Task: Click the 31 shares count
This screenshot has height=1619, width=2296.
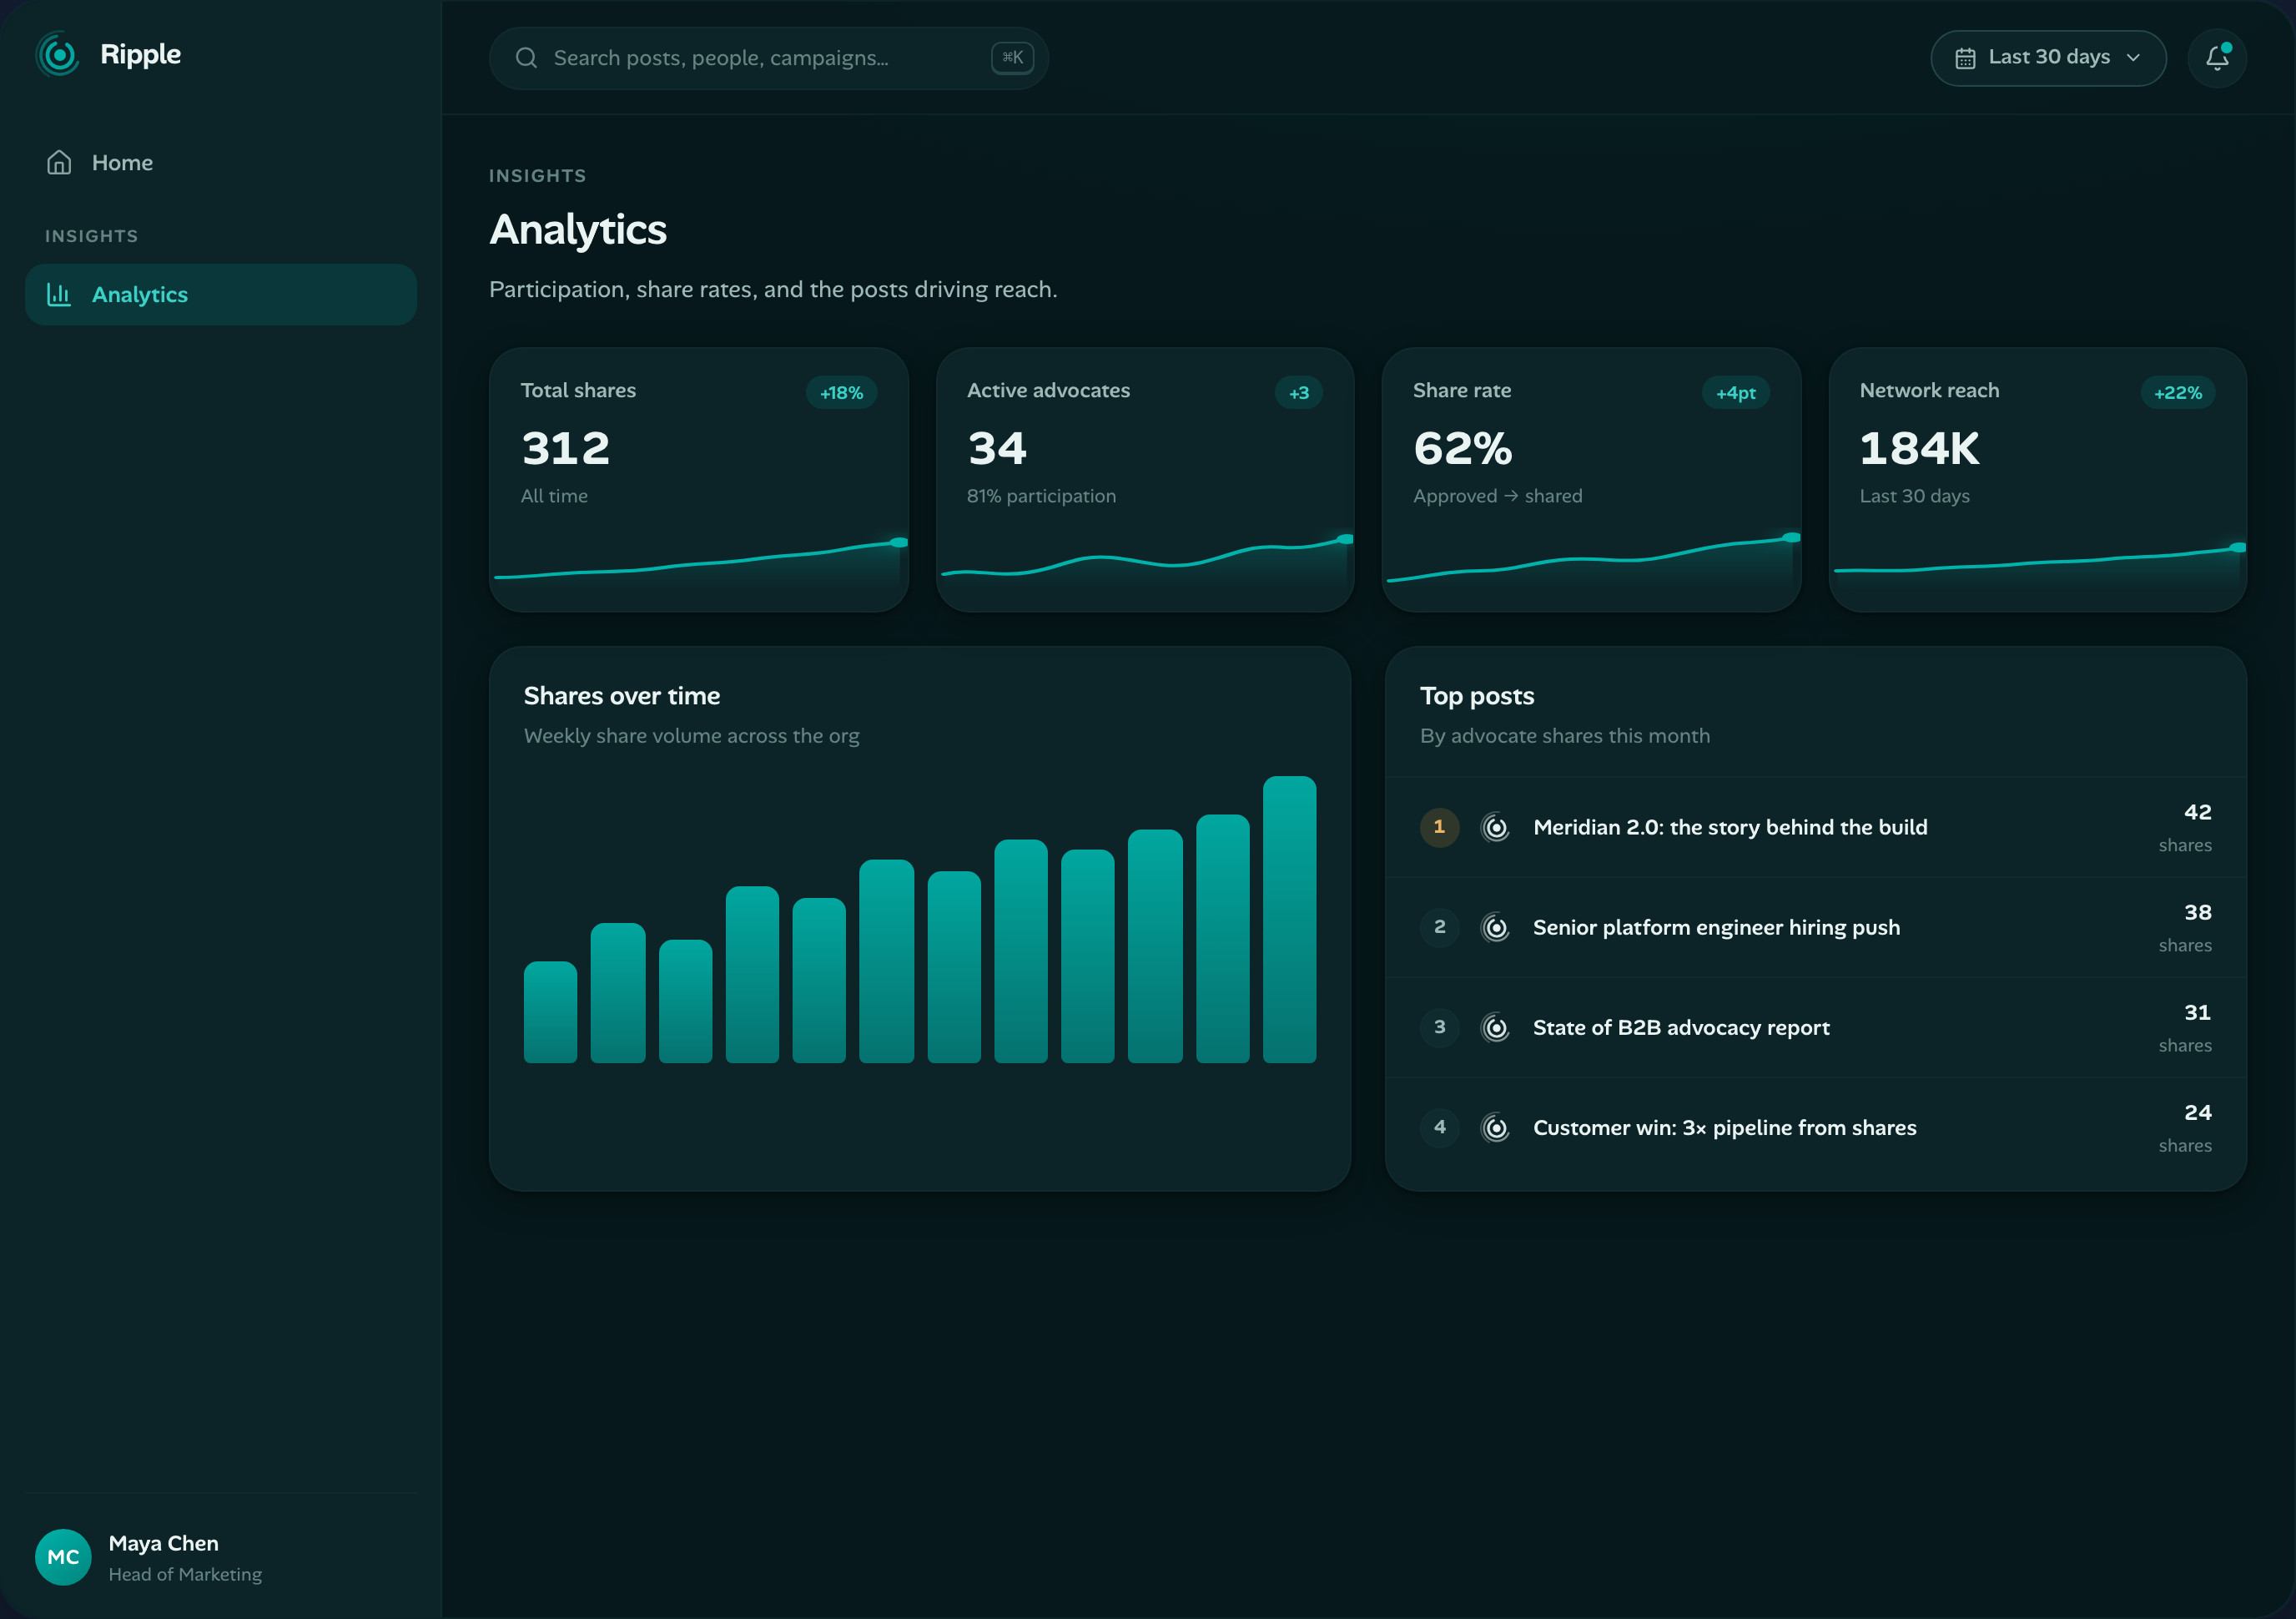Action: point(2197,1012)
